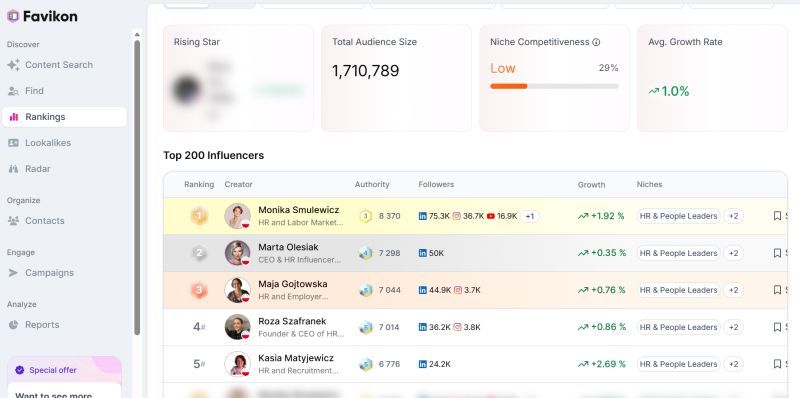
Task: Open Campaigns section
Action: (41, 273)
